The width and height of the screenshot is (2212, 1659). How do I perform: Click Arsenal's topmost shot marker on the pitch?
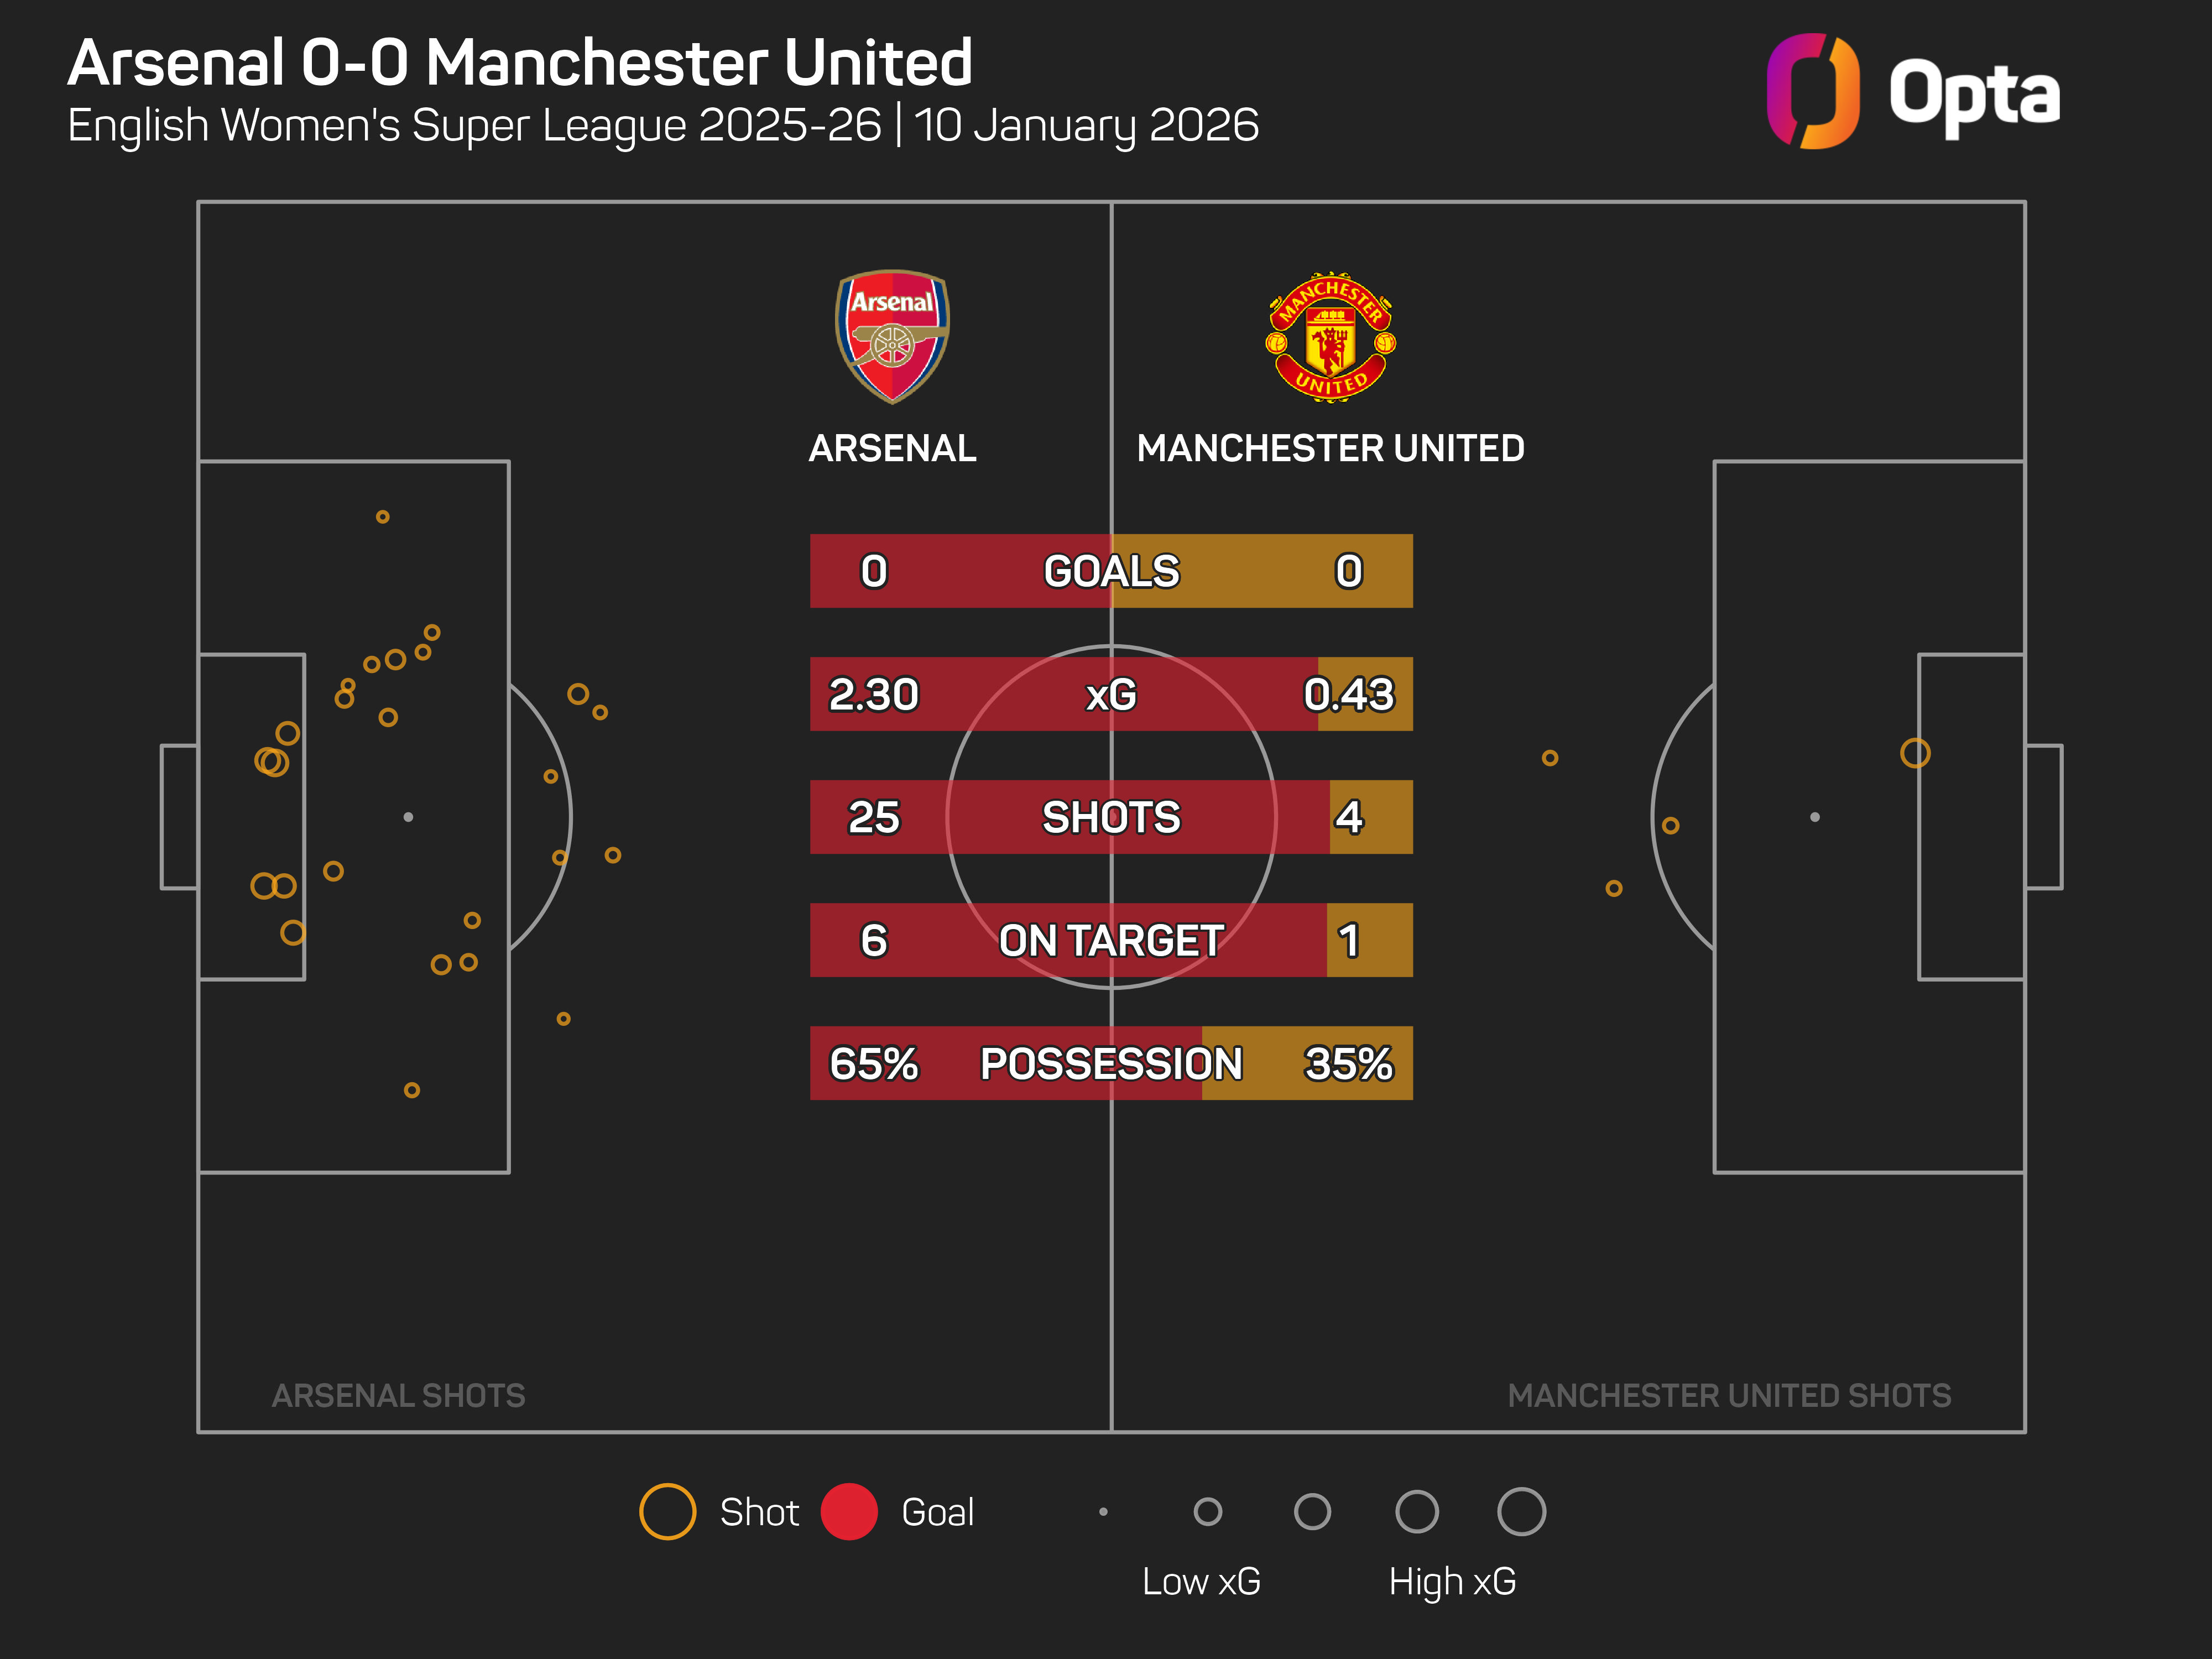(382, 517)
